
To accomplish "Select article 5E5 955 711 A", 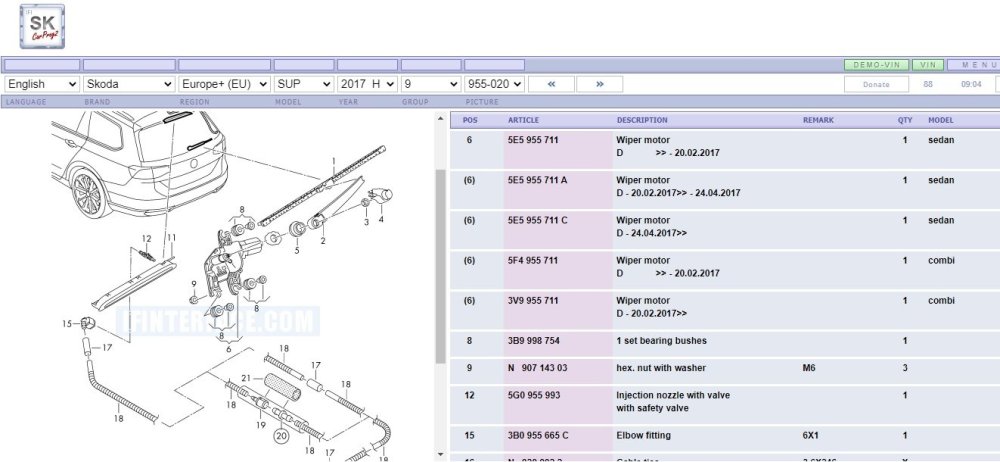I will [538, 180].
